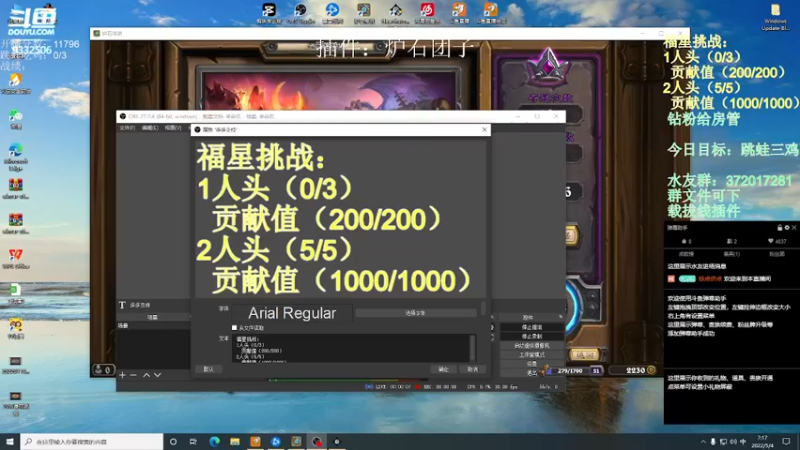Open the Windows Update folder on desktop
800x450 pixels.
[x=775, y=10]
